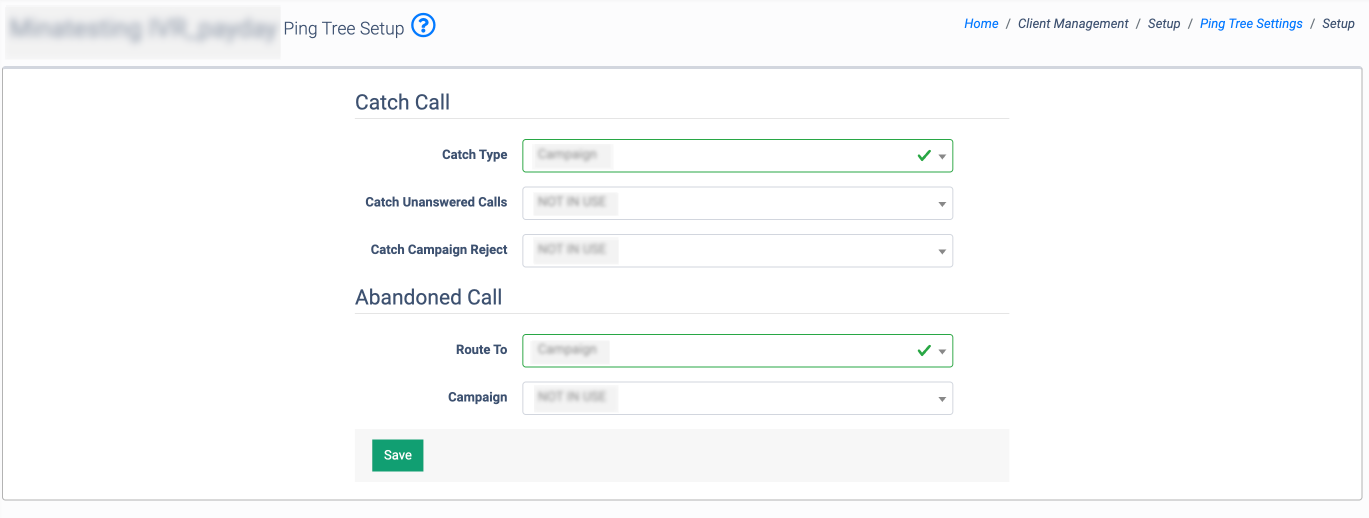Click the Abandoned Call section heading
Viewport: 1369px width, 518px height.
(x=428, y=297)
